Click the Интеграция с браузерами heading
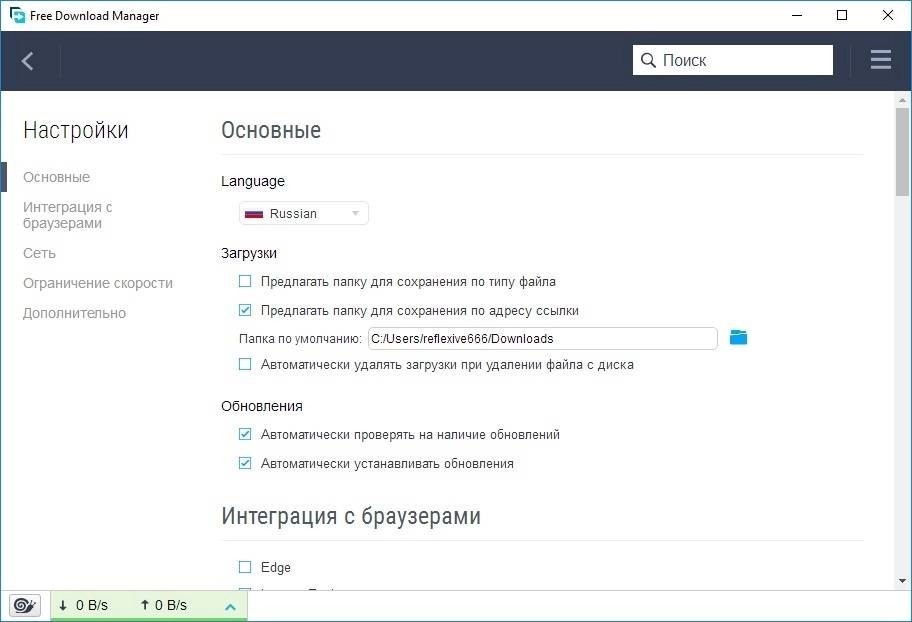Viewport: 912px width, 622px height. click(x=351, y=516)
